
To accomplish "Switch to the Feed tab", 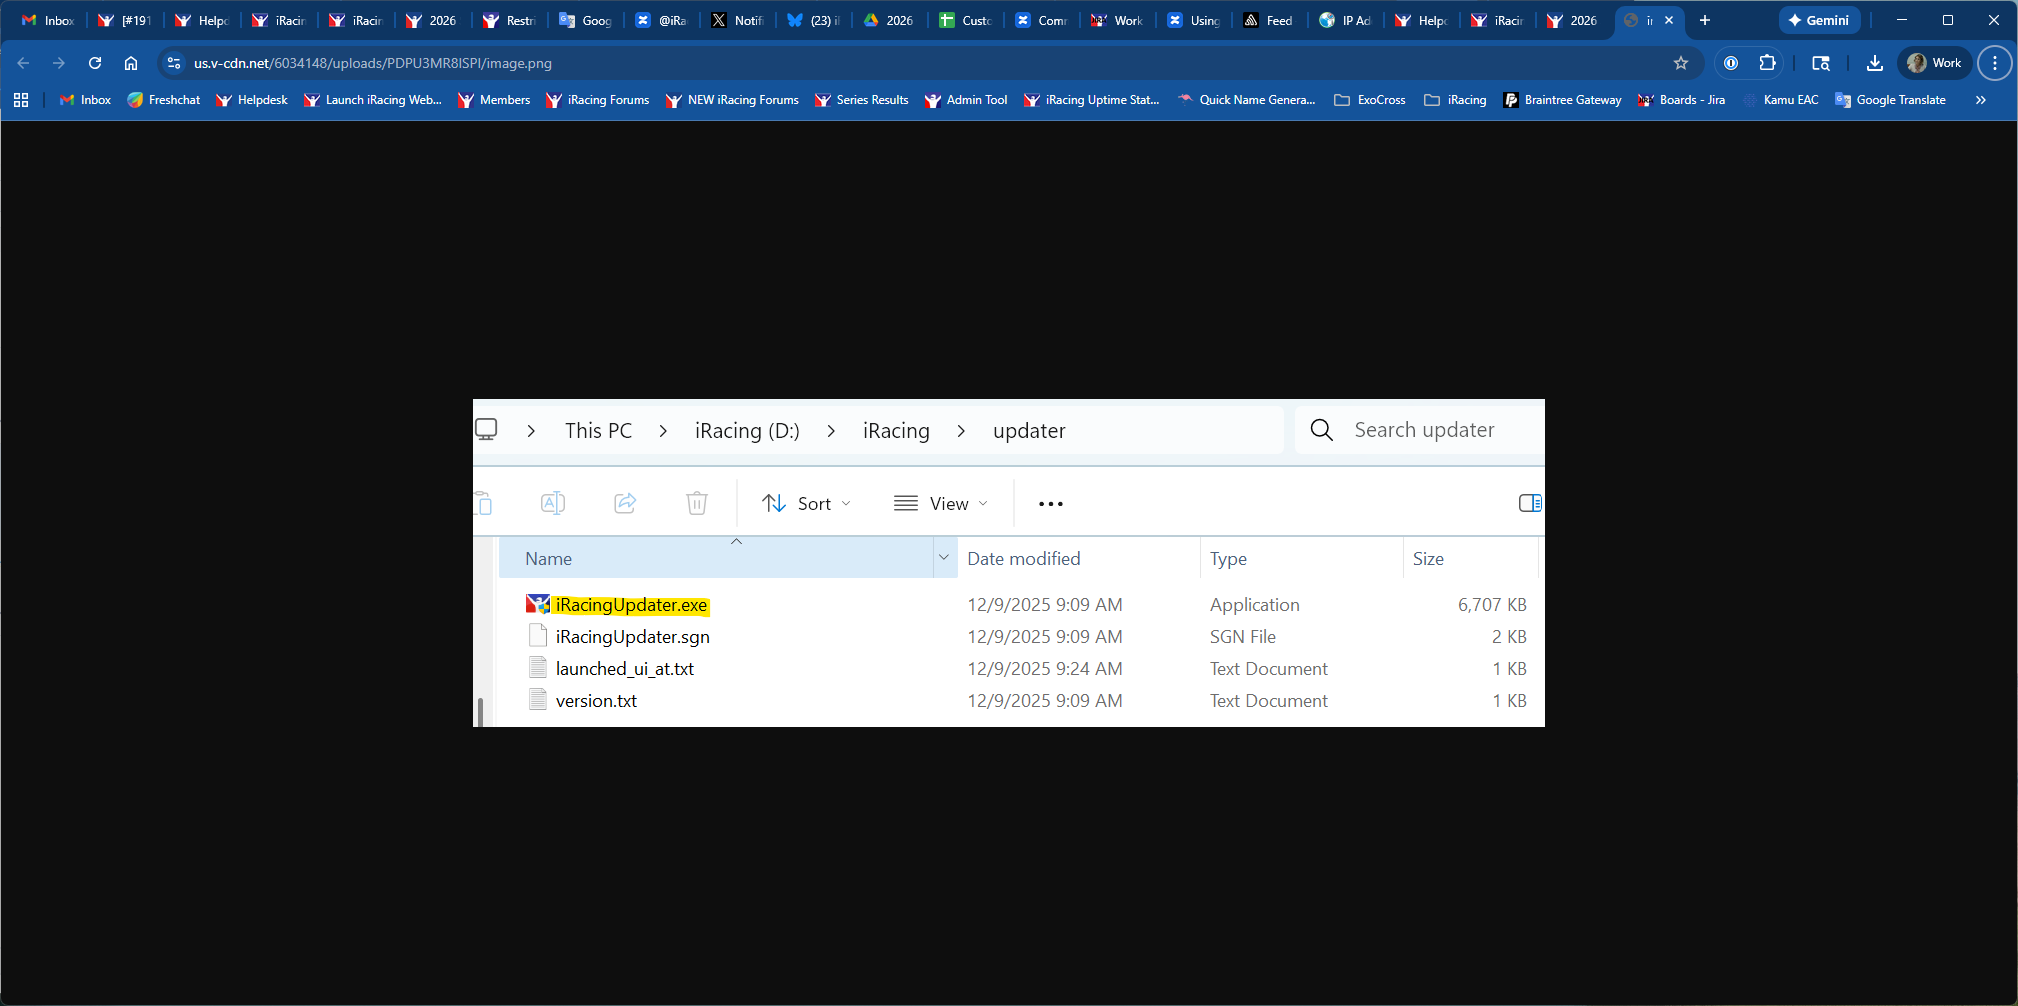I will 1269,20.
